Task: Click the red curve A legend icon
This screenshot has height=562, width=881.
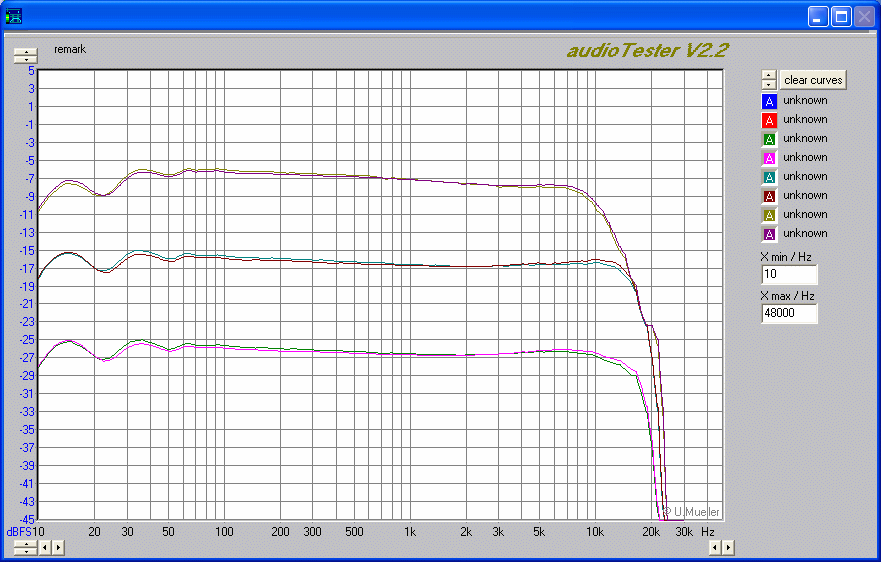Action: [x=769, y=120]
